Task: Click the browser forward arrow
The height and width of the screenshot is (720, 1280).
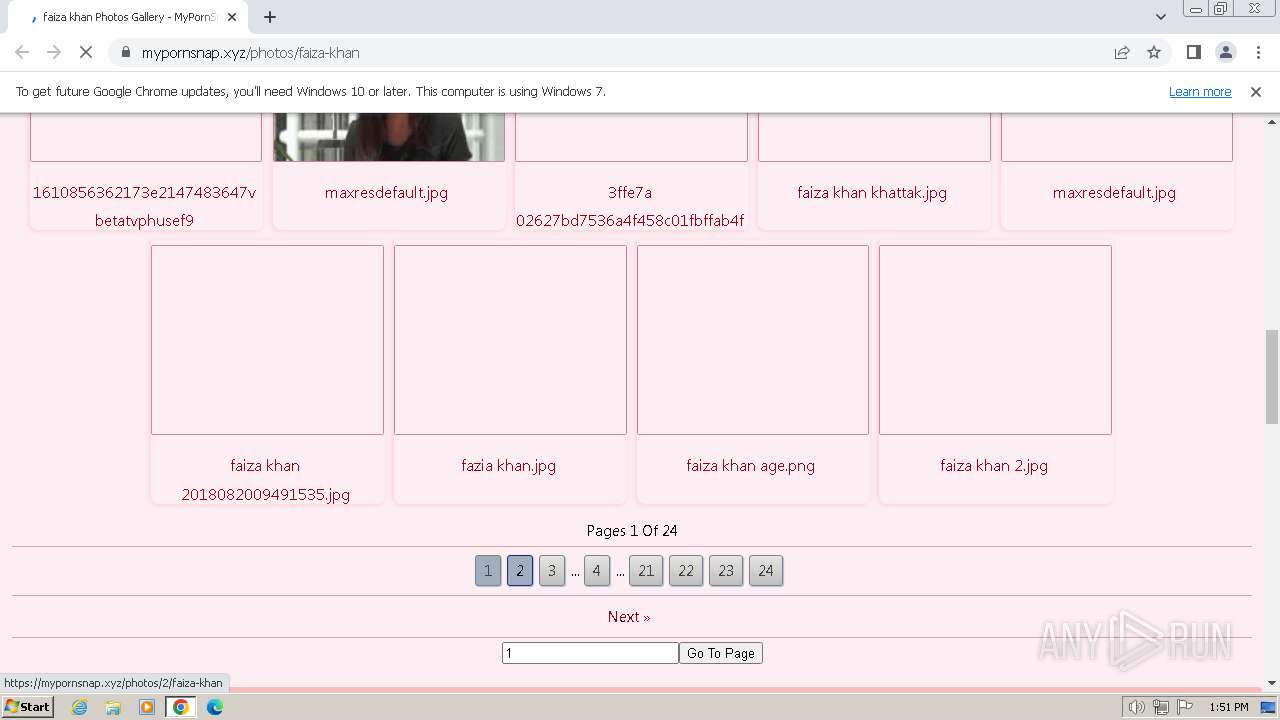Action: point(54,52)
